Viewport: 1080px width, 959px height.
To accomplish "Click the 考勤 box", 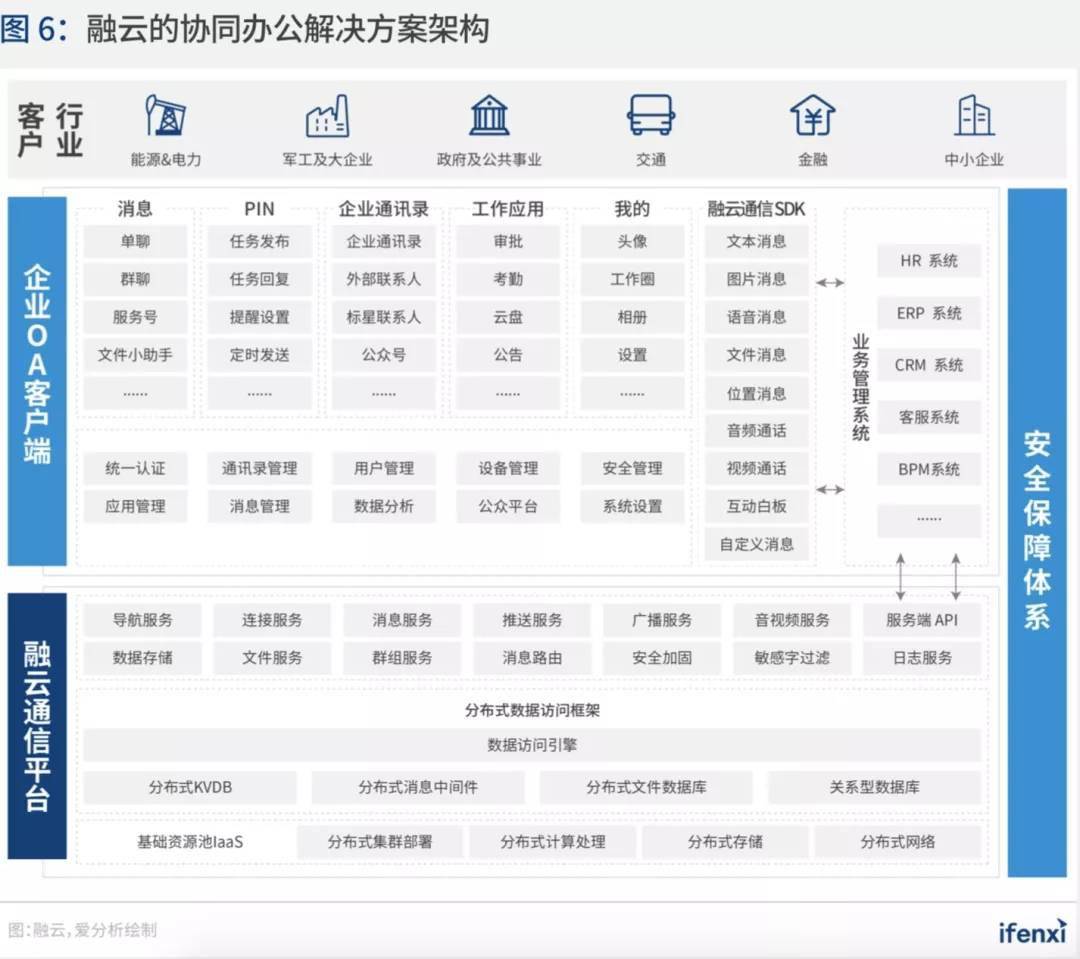I will [508, 279].
